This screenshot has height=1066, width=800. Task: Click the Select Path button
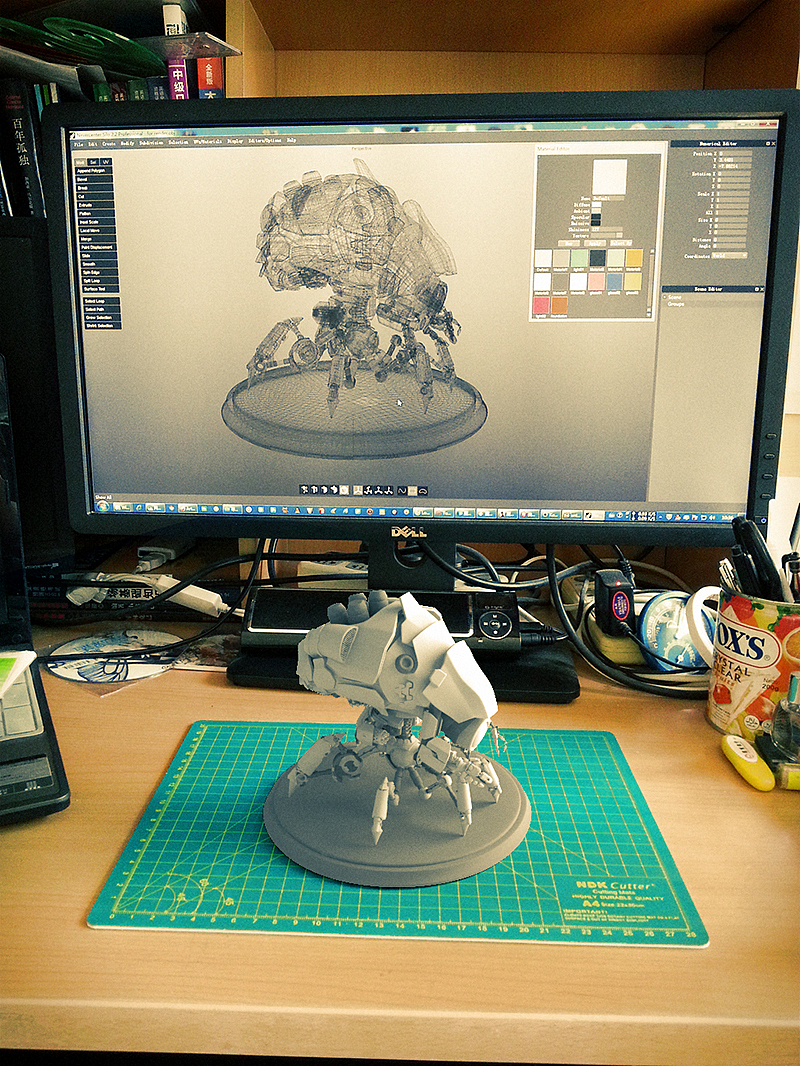(x=102, y=309)
